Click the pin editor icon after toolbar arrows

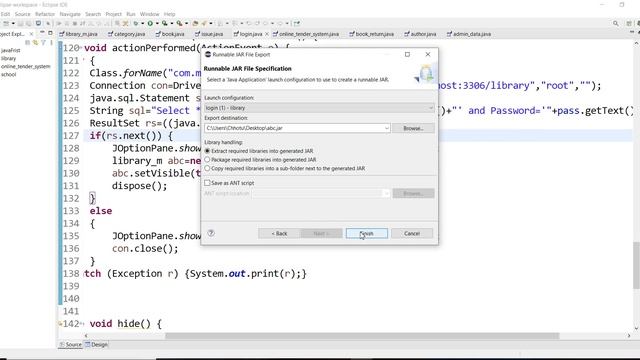click(297, 23)
